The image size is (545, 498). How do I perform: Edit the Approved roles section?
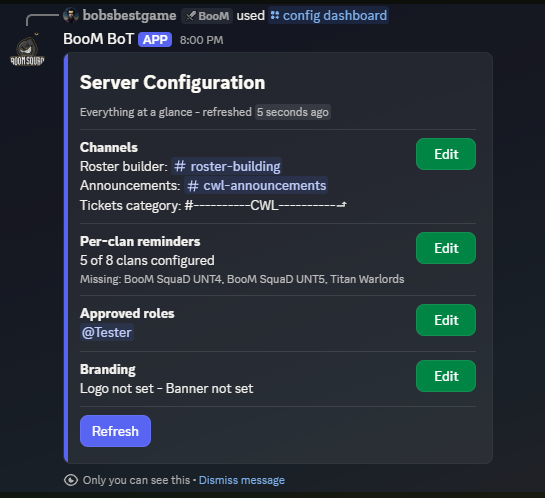[446, 320]
